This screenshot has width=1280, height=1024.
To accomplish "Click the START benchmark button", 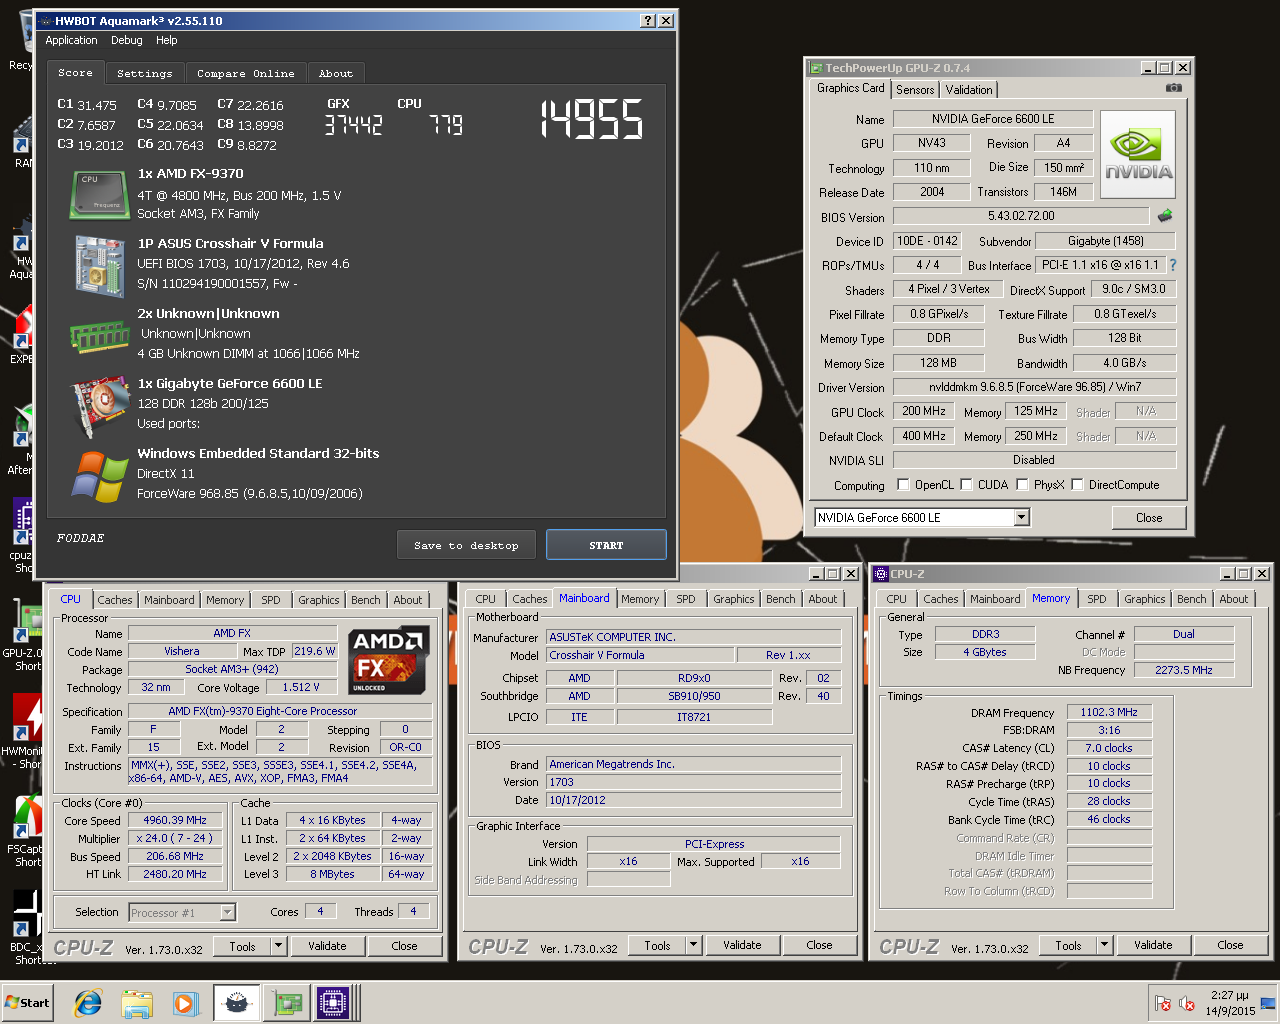I will (x=606, y=545).
